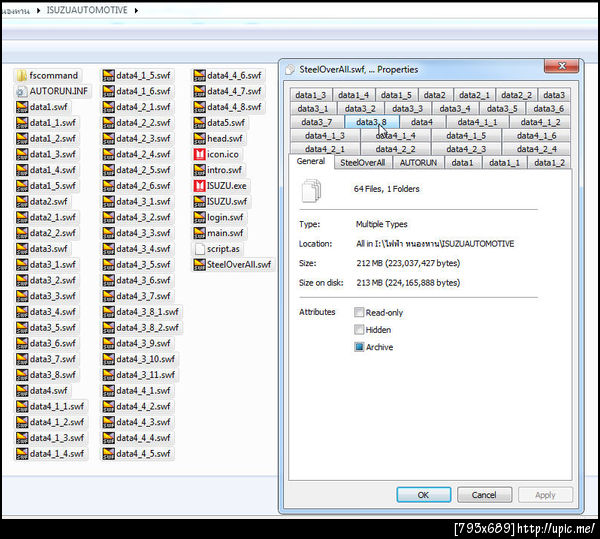Select the data4_3_8_1.swf file icon
The width and height of the screenshot is (600, 539).
109,312
